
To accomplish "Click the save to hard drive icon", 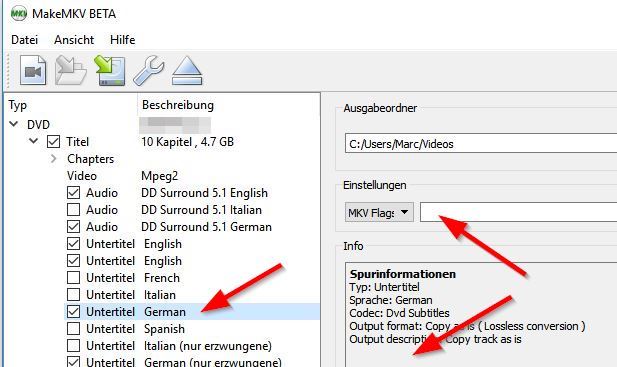I will pyautogui.click(x=110, y=70).
